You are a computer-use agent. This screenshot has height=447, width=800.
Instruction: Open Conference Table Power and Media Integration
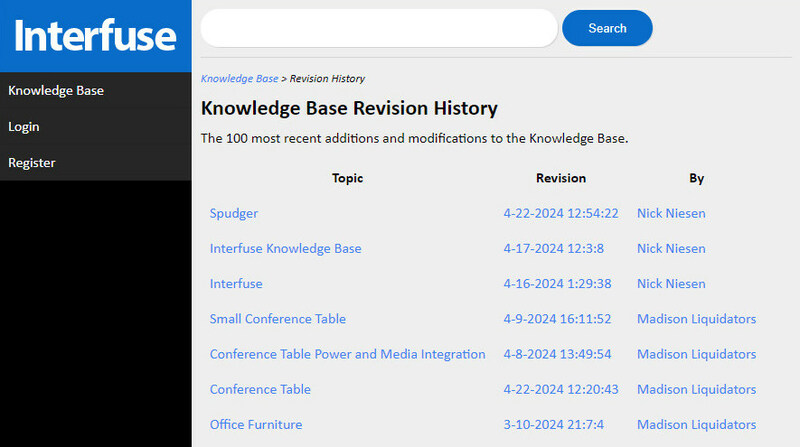pos(347,354)
